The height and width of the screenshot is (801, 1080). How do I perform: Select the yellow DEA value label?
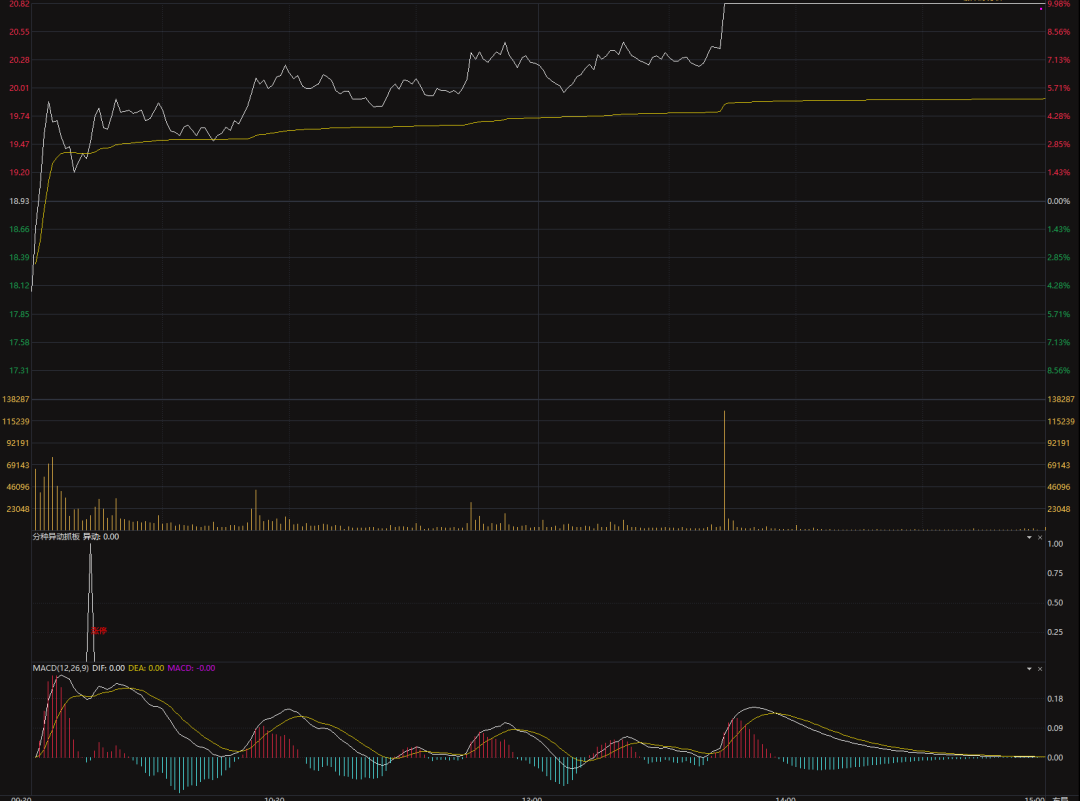coord(146,668)
